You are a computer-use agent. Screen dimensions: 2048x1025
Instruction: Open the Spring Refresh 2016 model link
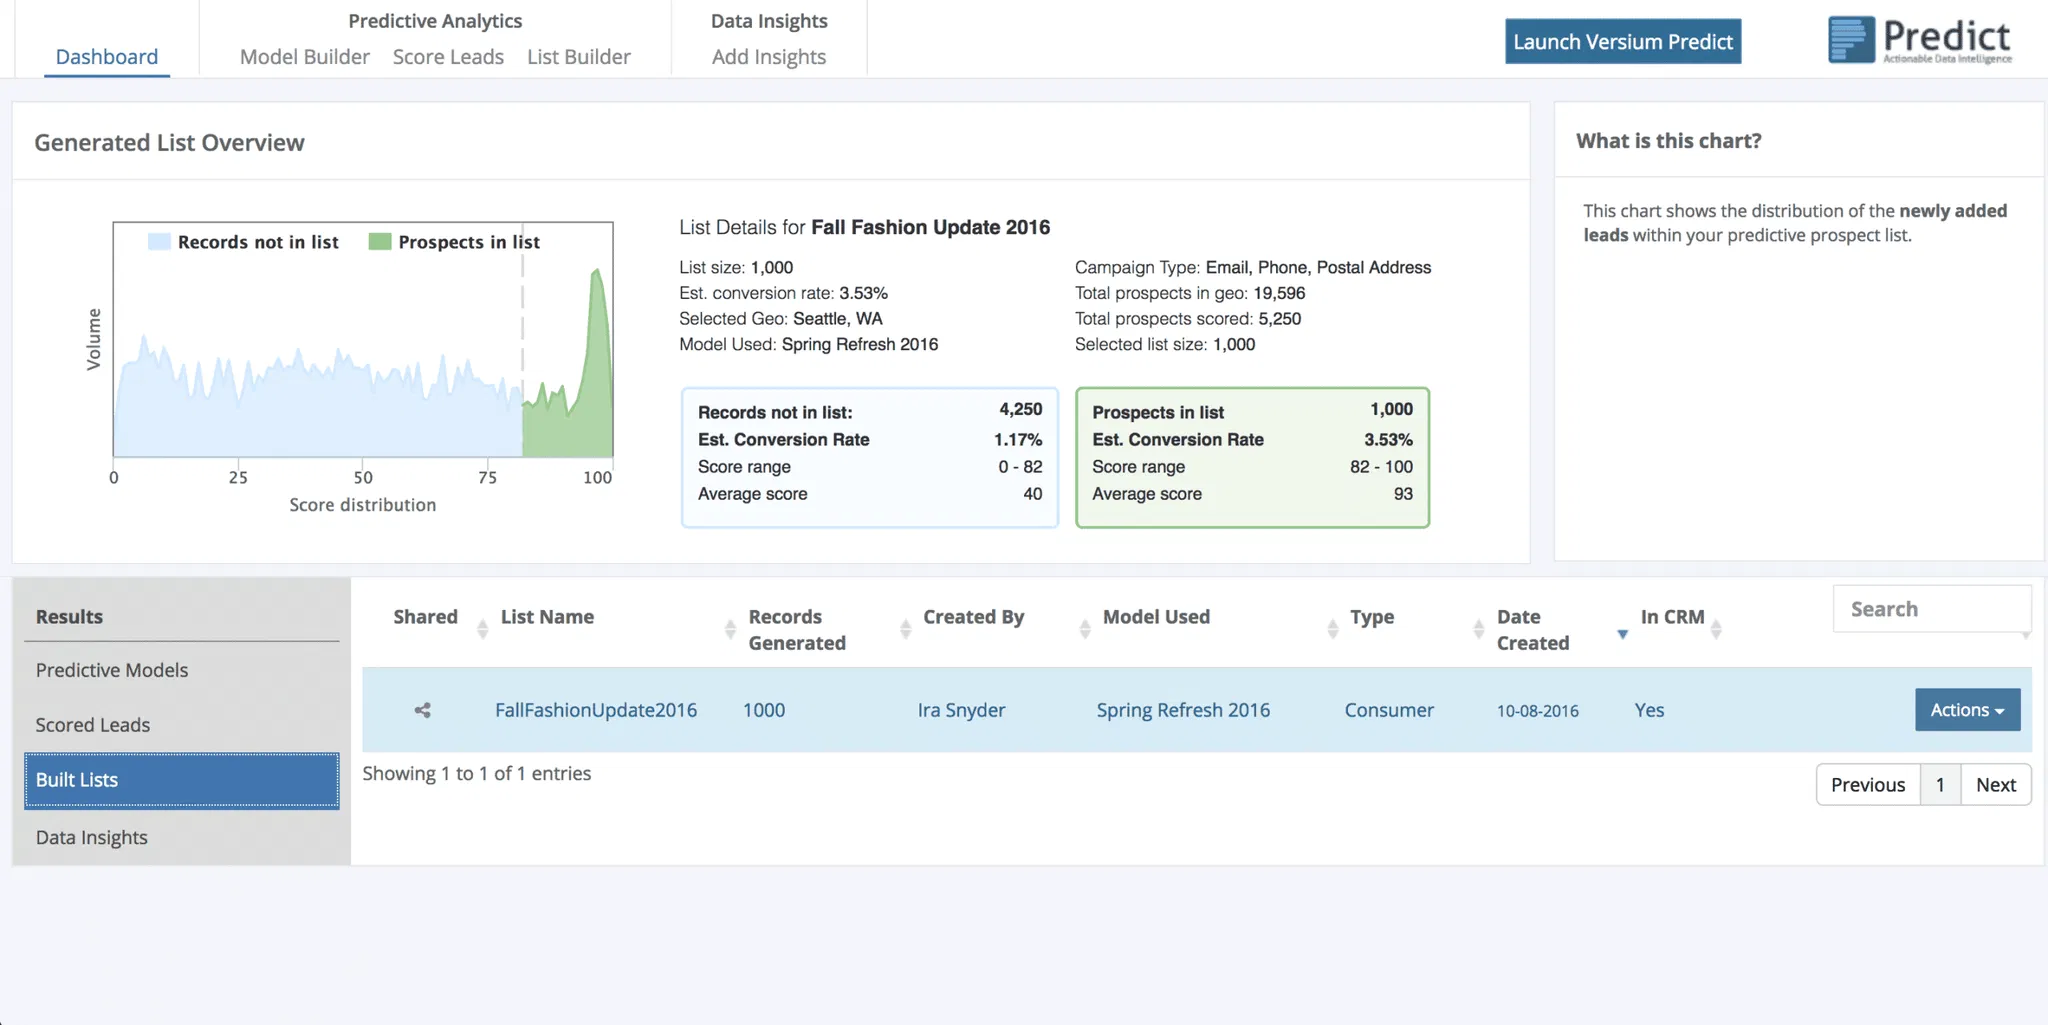pyautogui.click(x=1183, y=710)
